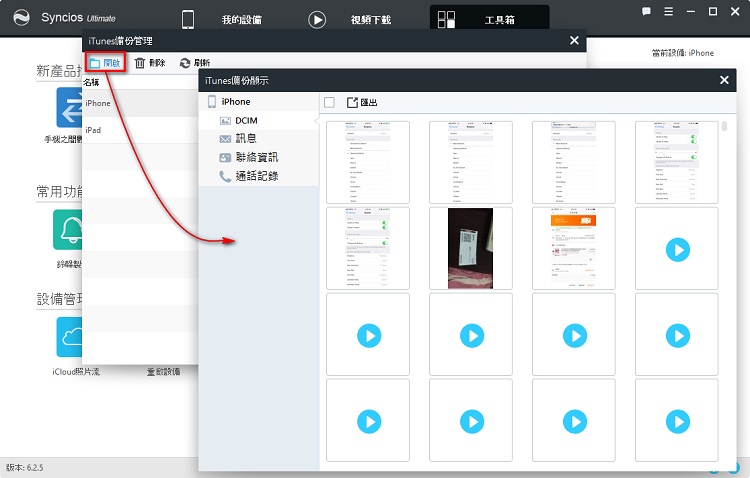Click the 匯出 export button
Screen dimensions: 750x478
pos(362,102)
